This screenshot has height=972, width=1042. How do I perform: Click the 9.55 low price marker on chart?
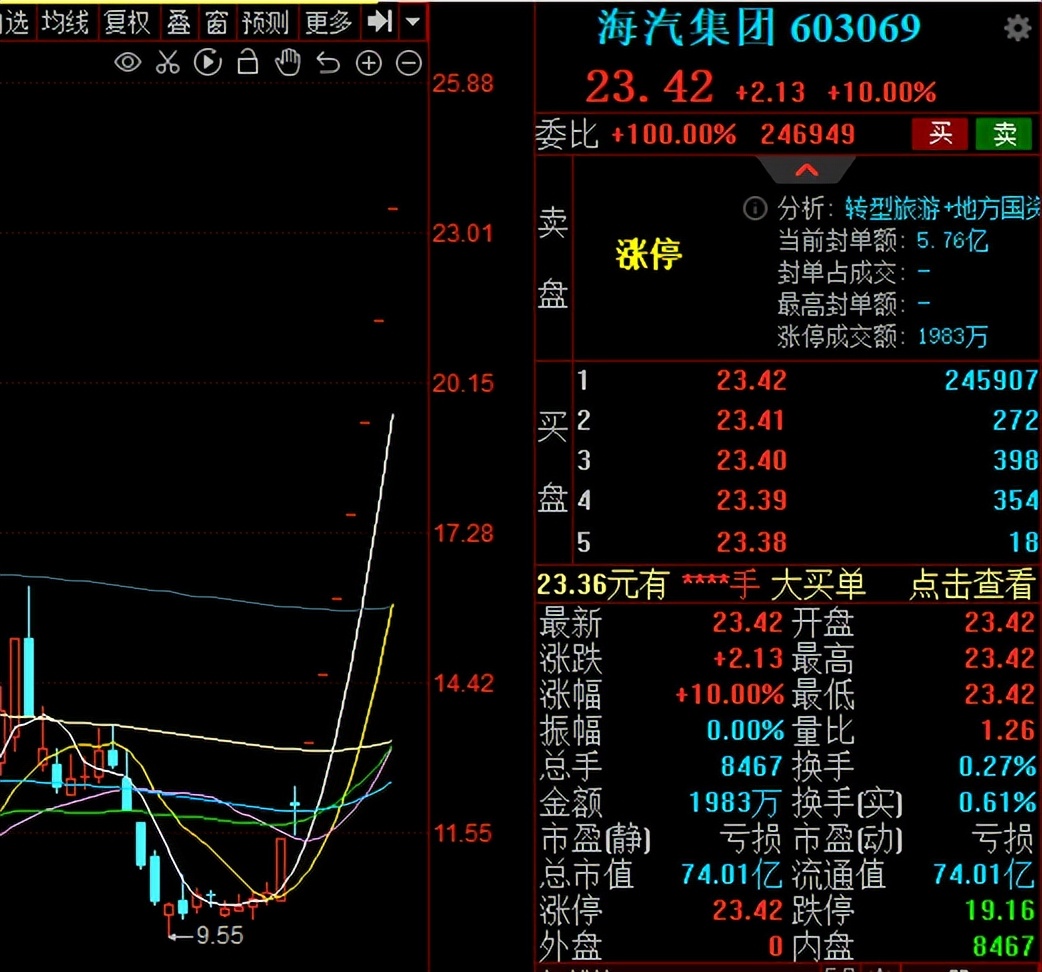[219, 935]
